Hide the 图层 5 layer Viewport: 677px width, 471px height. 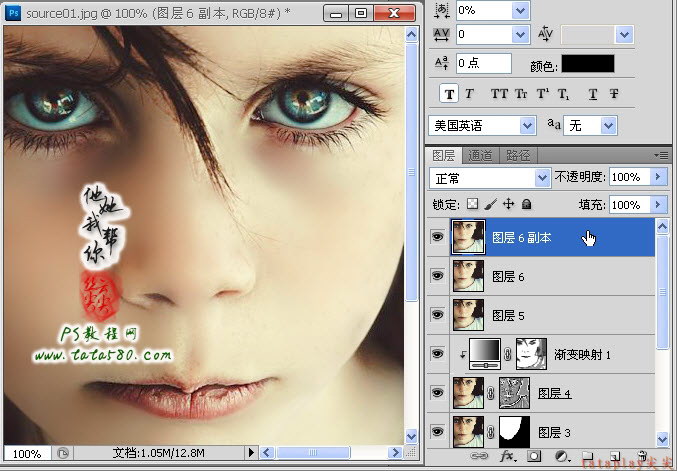tap(437, 315)
